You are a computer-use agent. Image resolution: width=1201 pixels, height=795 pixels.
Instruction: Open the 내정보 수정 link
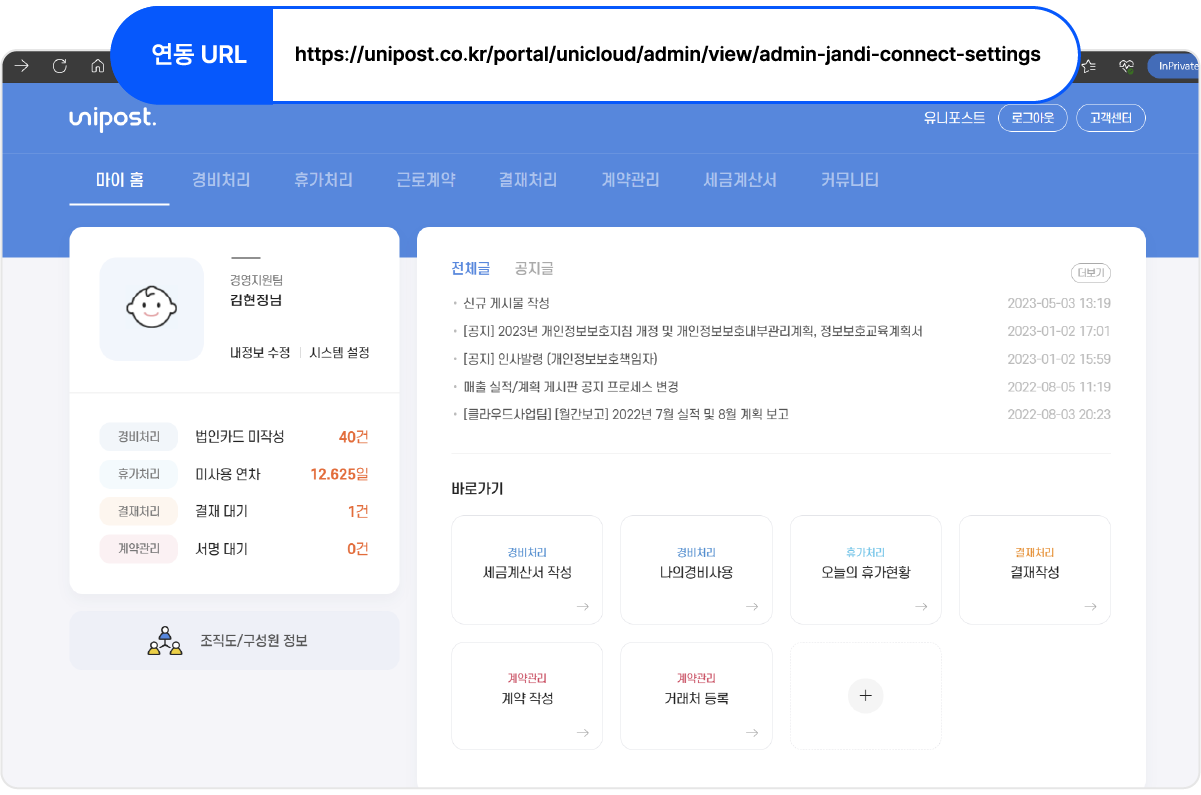(x=260, y=353)
